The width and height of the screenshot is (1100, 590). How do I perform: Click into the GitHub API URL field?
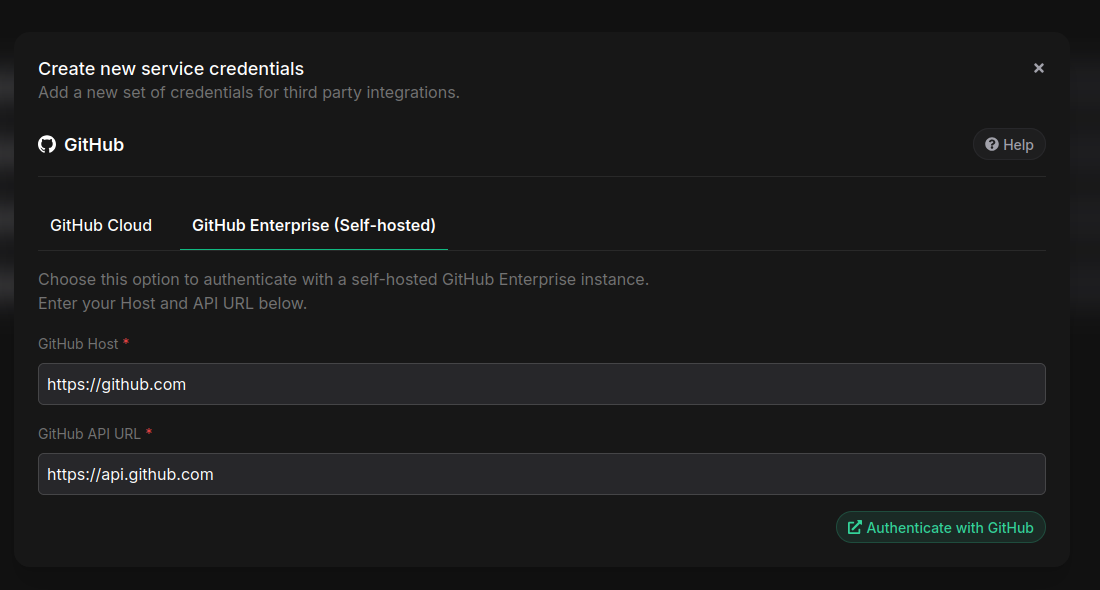point(541,474)
